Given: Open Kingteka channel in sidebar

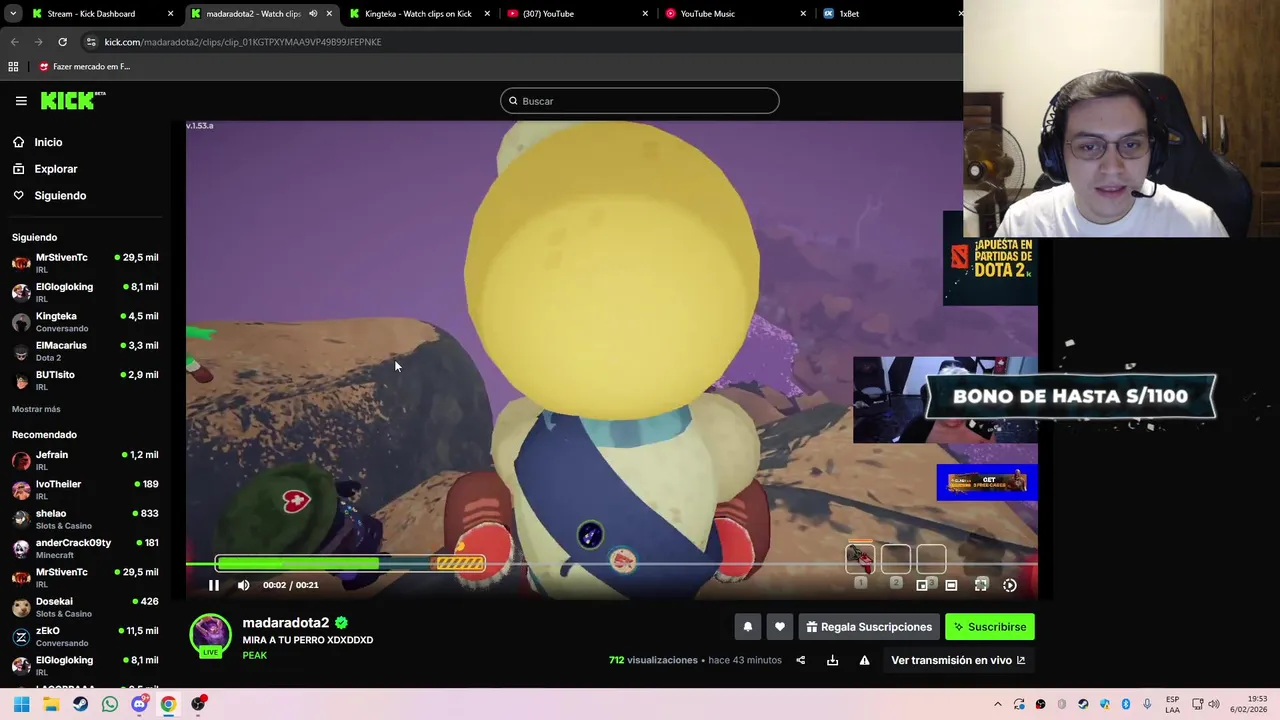Looking at the screenshot, I should [84, 321].
